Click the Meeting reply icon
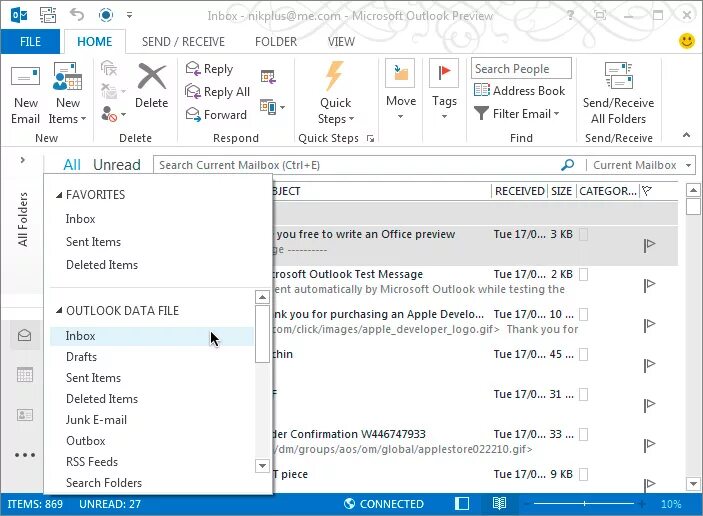The width and height of the screenshot is (703, 516). [268, 77]
